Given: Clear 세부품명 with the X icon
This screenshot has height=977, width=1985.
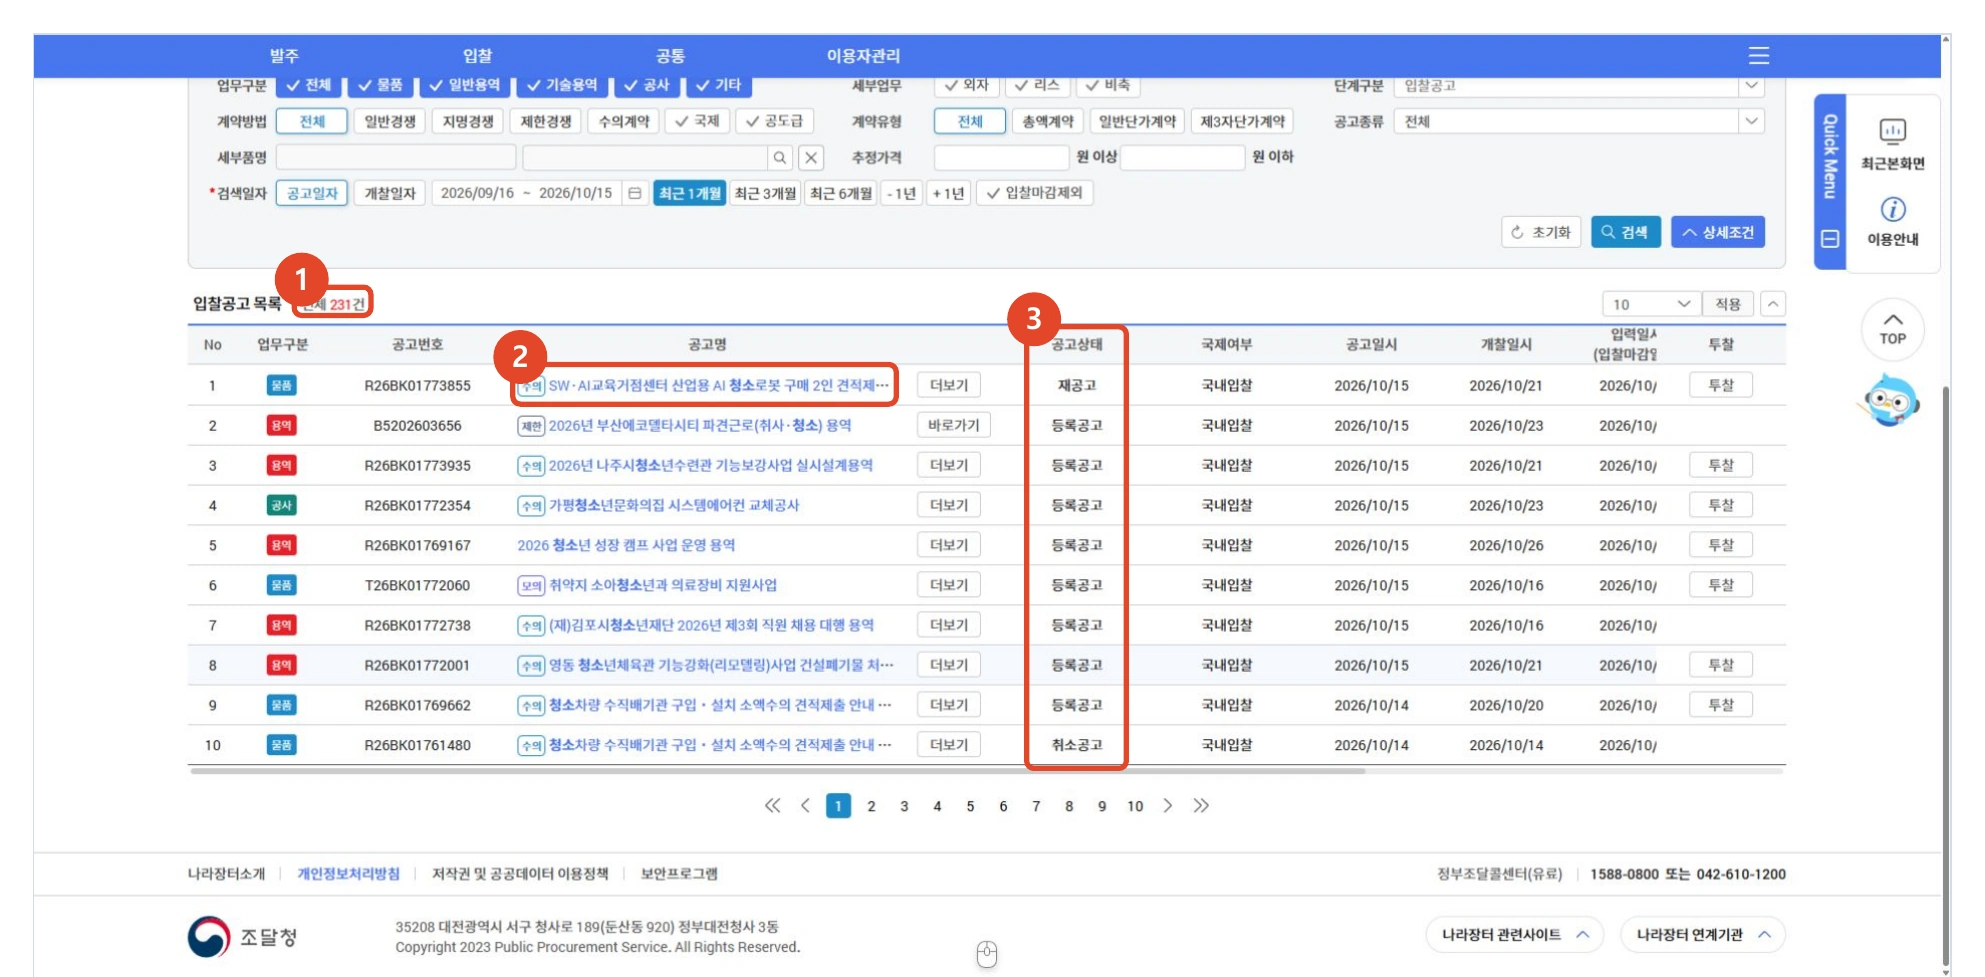Looking at the screenshot, I should [x=812, y=157].
